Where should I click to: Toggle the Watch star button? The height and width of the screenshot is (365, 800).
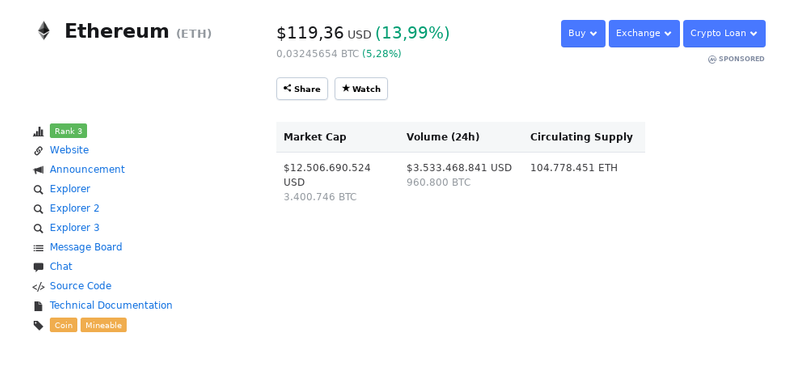pyautogui.click(x=361, y=89)
